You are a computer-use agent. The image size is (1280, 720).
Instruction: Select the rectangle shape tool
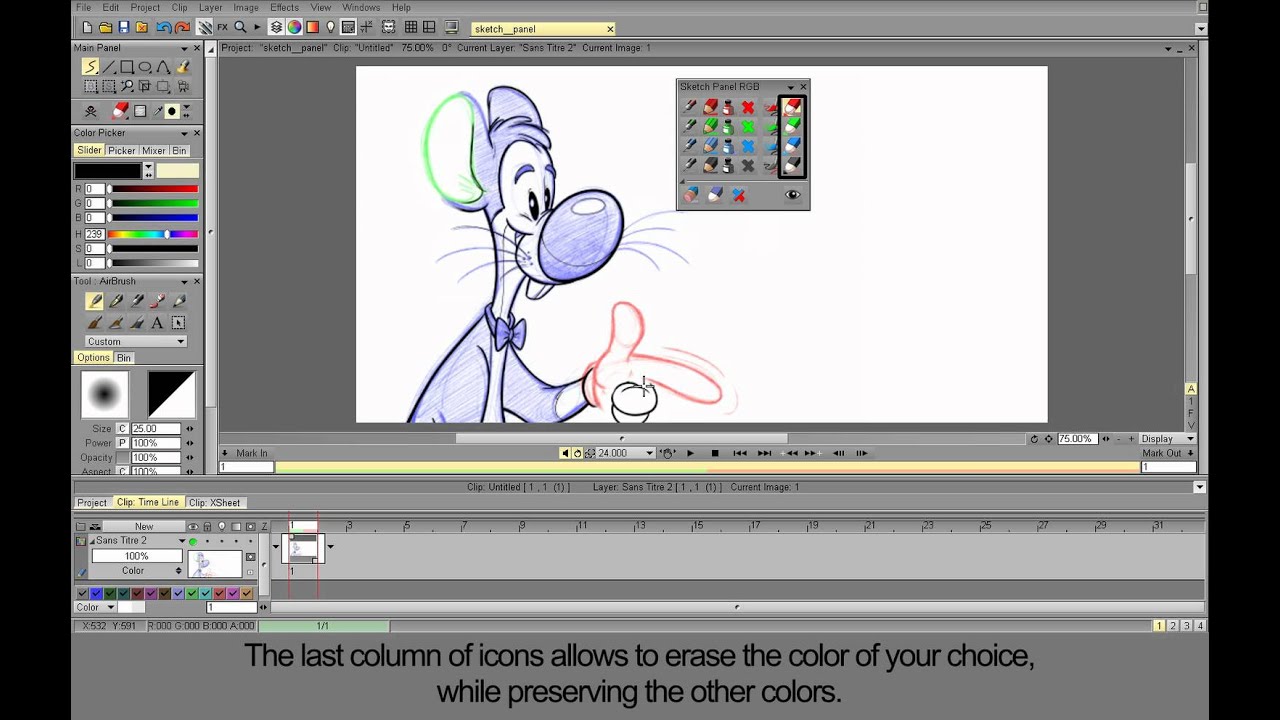(127, 67)
